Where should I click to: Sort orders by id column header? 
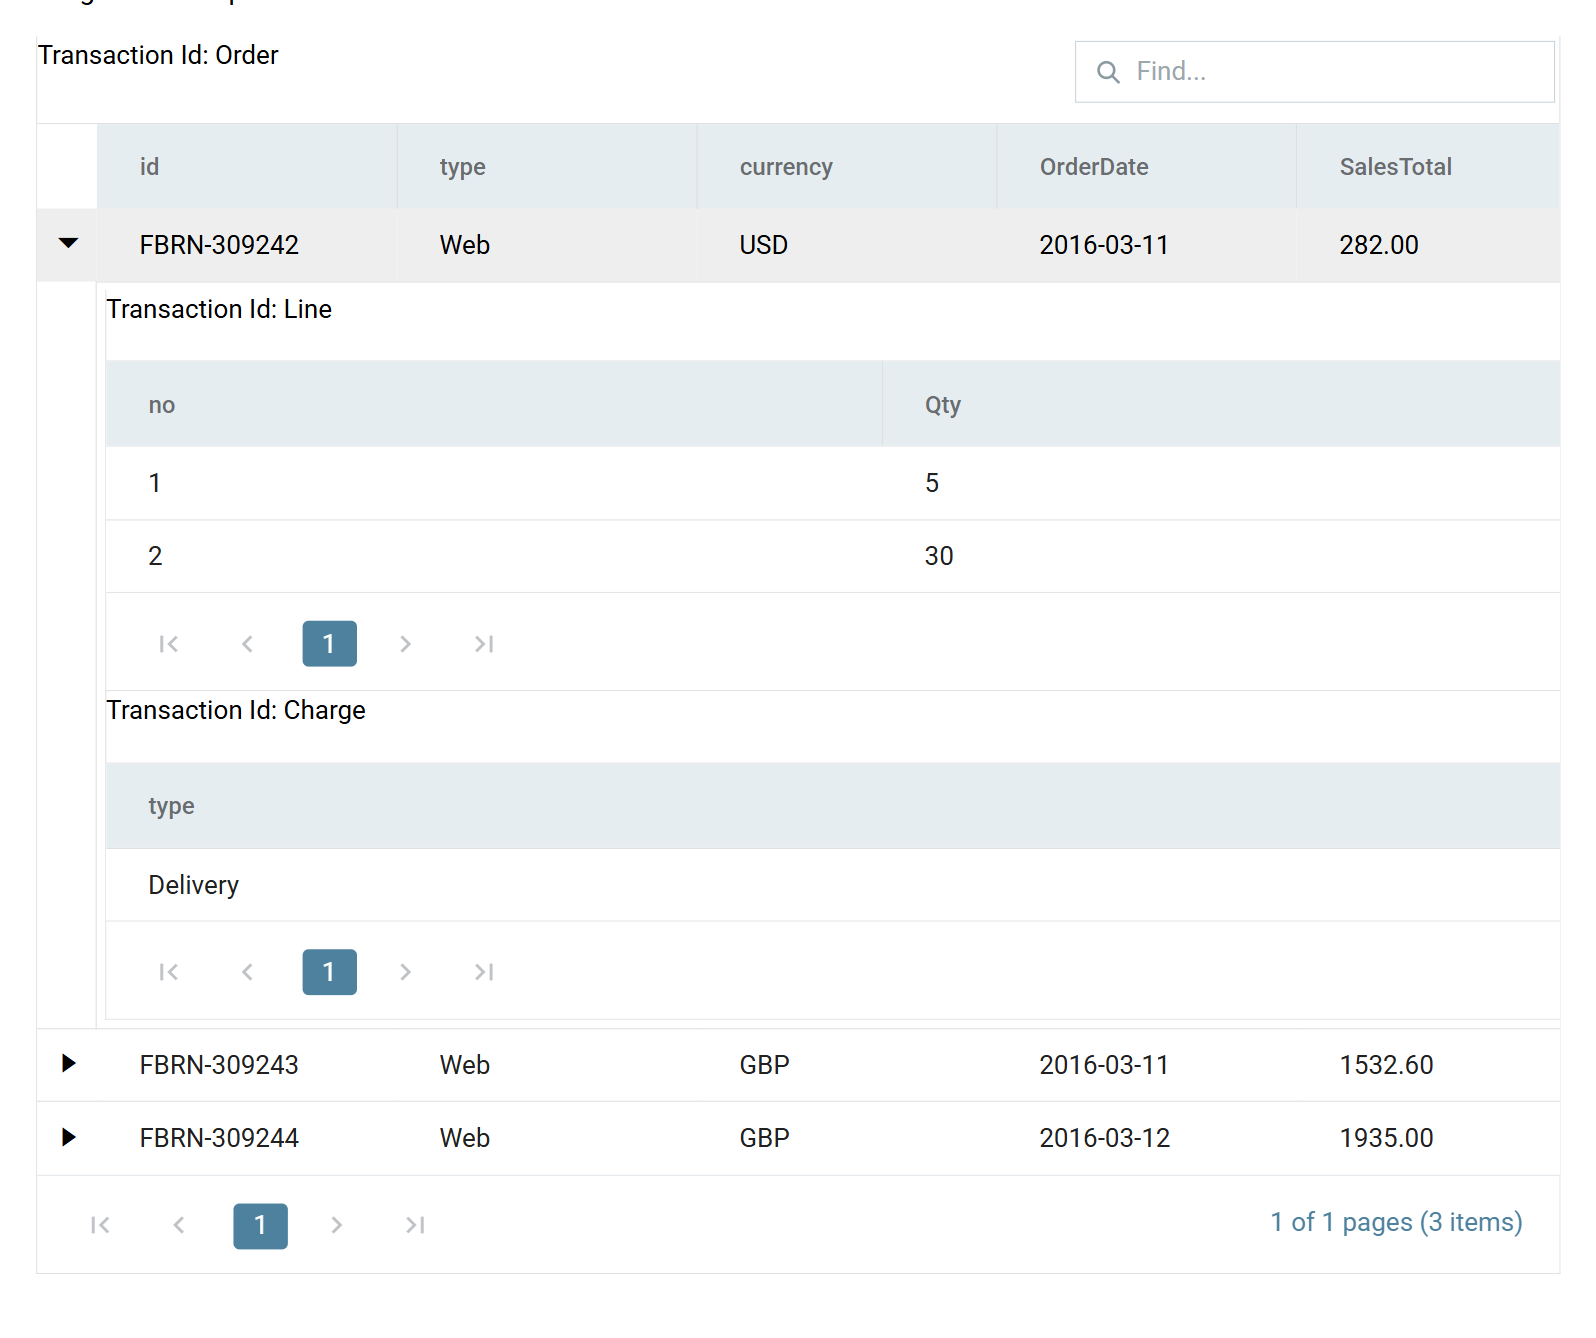click(x=247, y=167)
